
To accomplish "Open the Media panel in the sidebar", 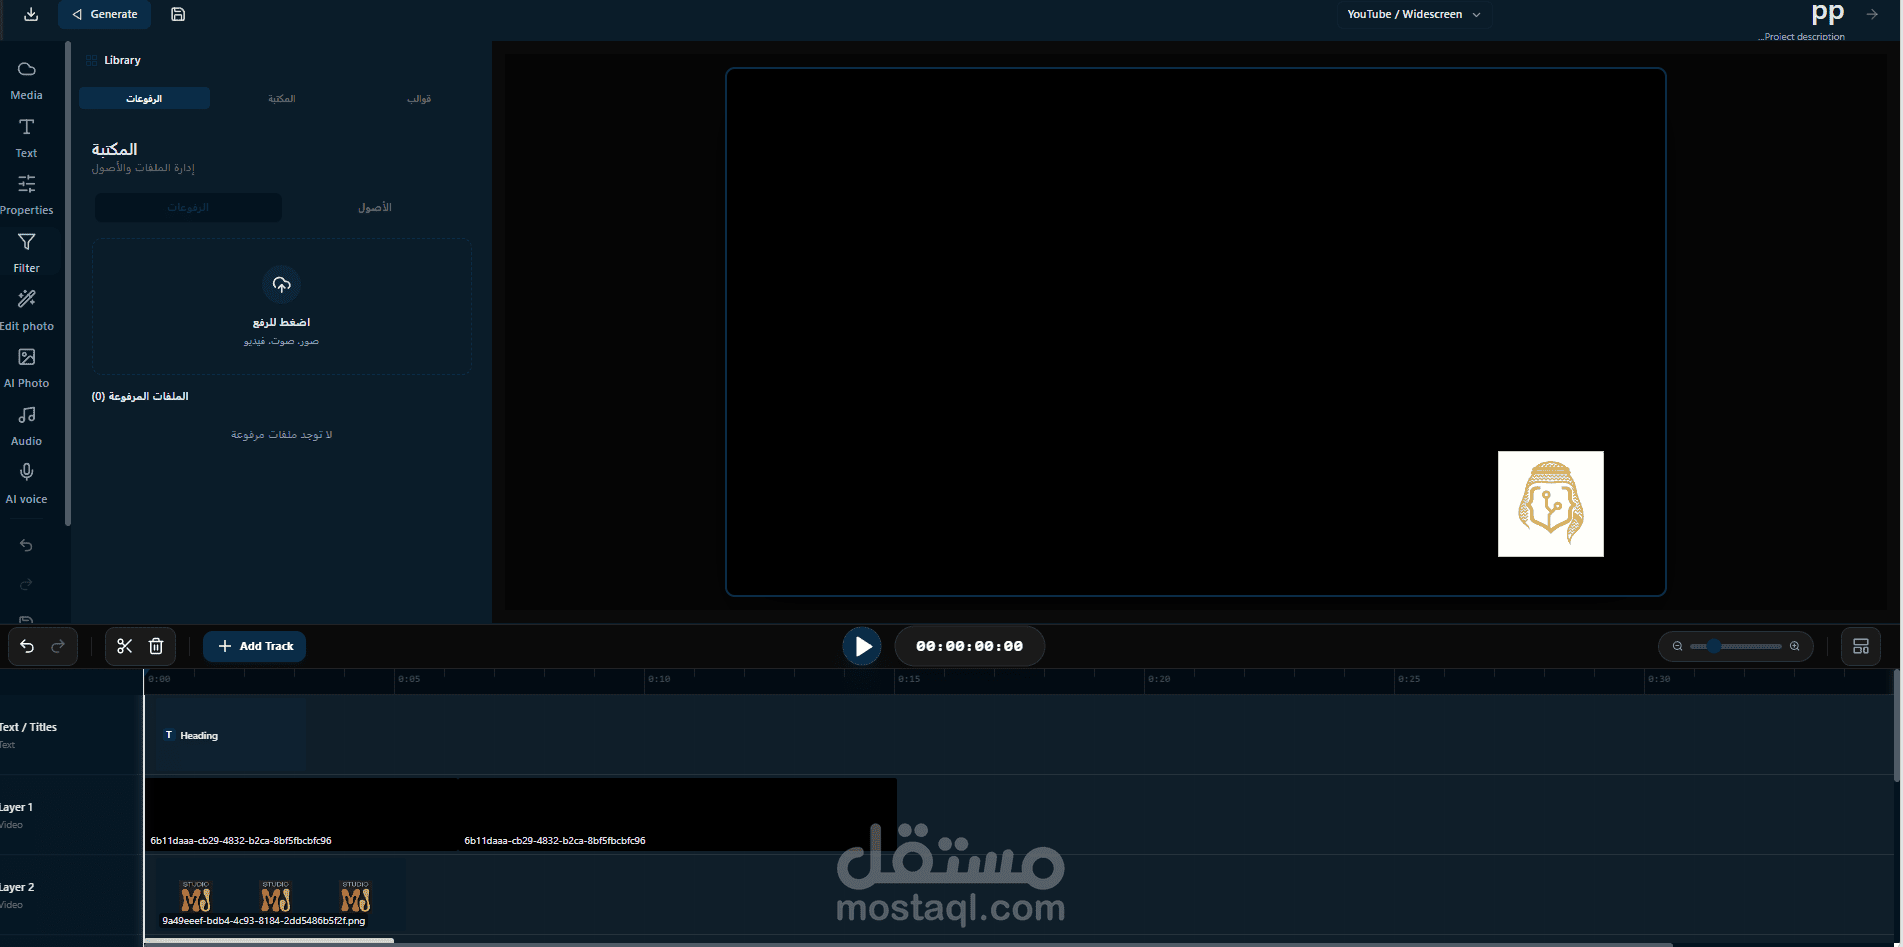I will (26, 80).
